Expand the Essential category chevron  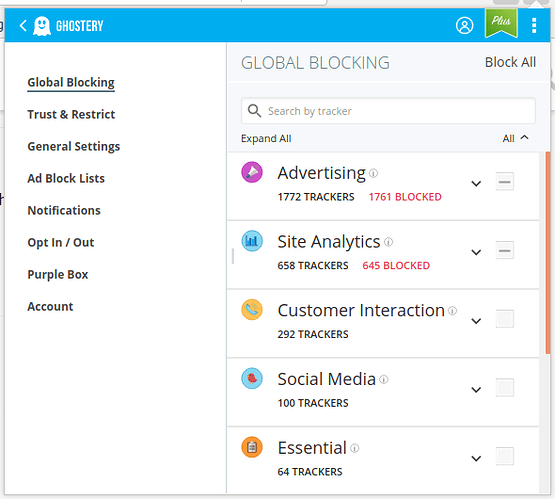[476, 458]
